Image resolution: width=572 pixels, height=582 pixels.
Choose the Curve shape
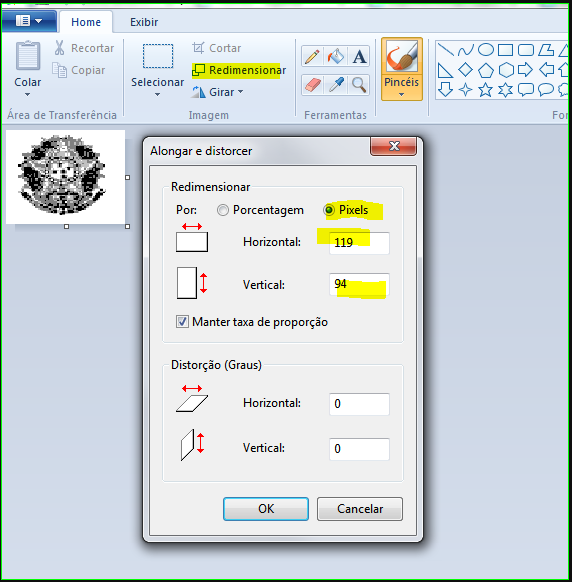point(465,49)
